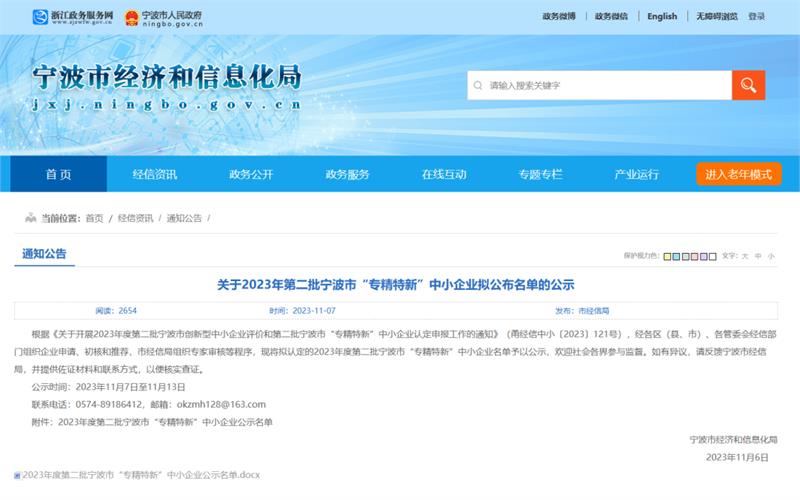Open the 政务公开 navigation menu

[x=251, y=174]
